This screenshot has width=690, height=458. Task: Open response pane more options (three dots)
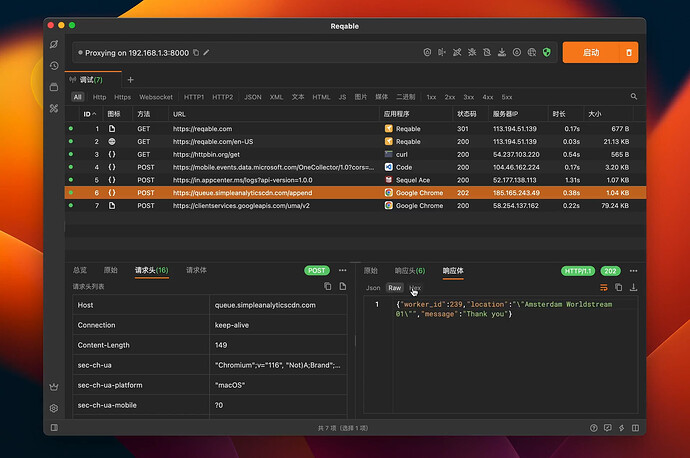coord(633,271)
